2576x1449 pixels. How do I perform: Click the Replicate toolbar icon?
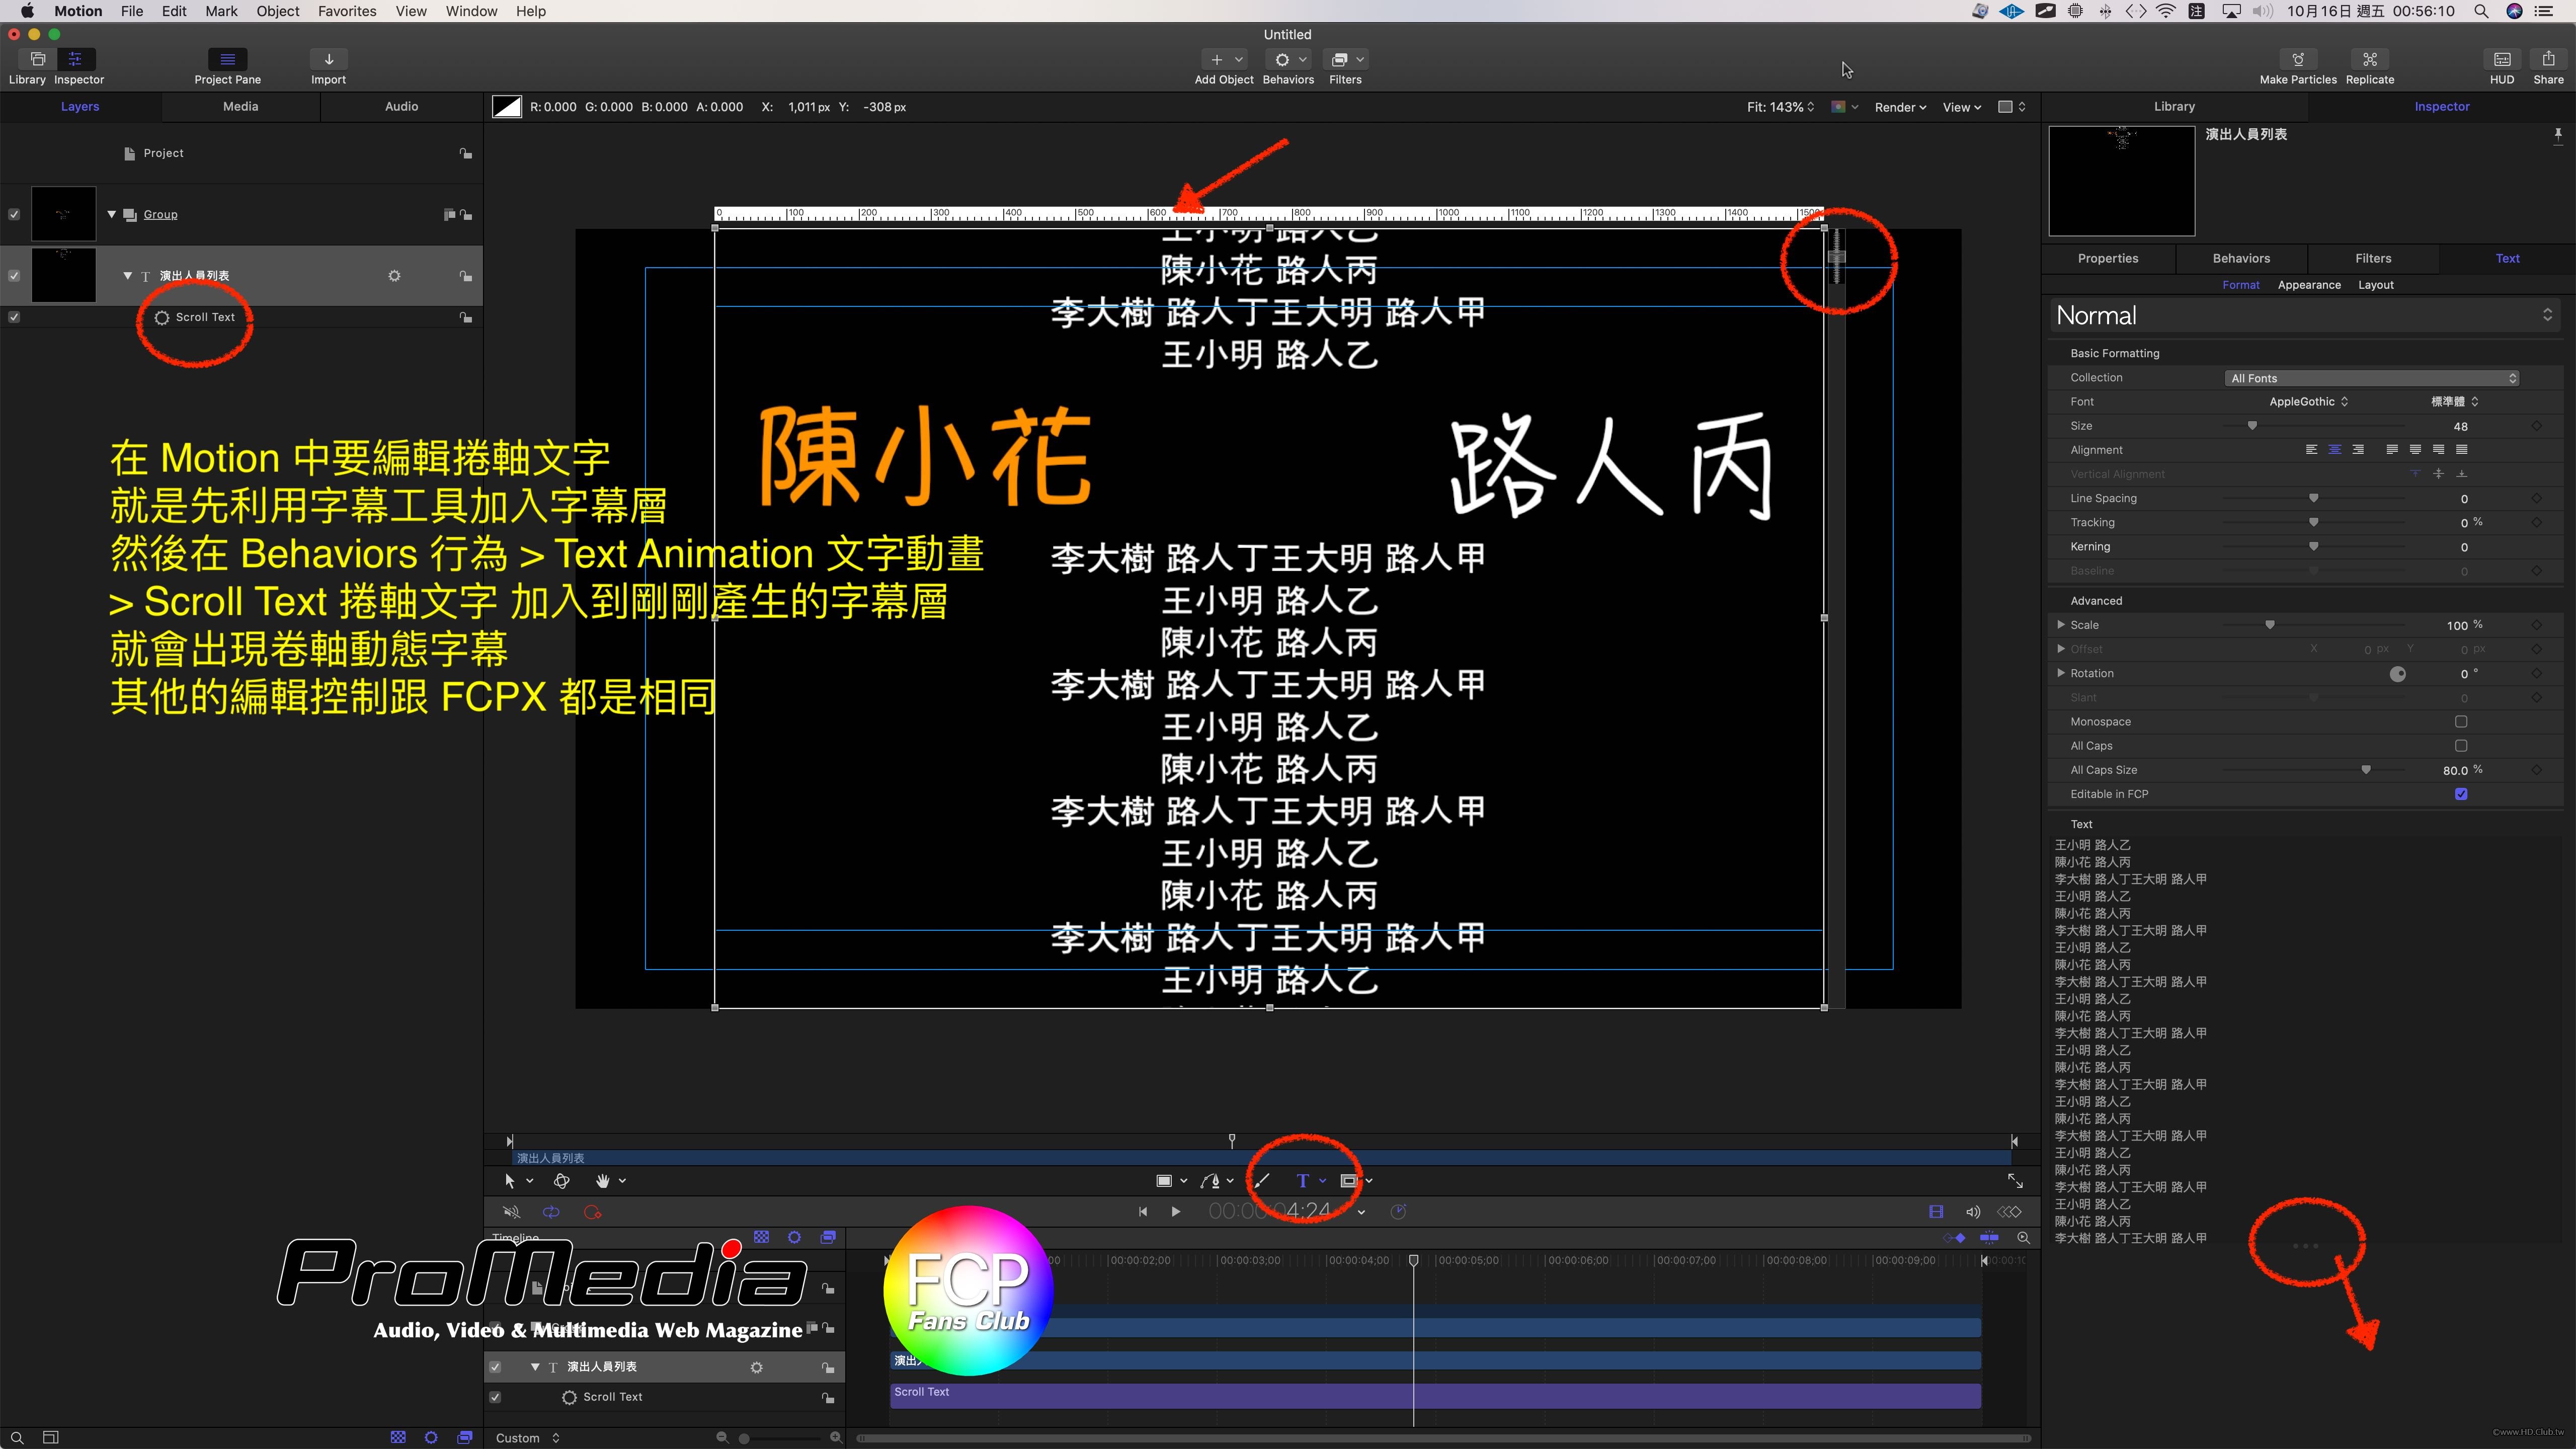(x=2369, y=60)
